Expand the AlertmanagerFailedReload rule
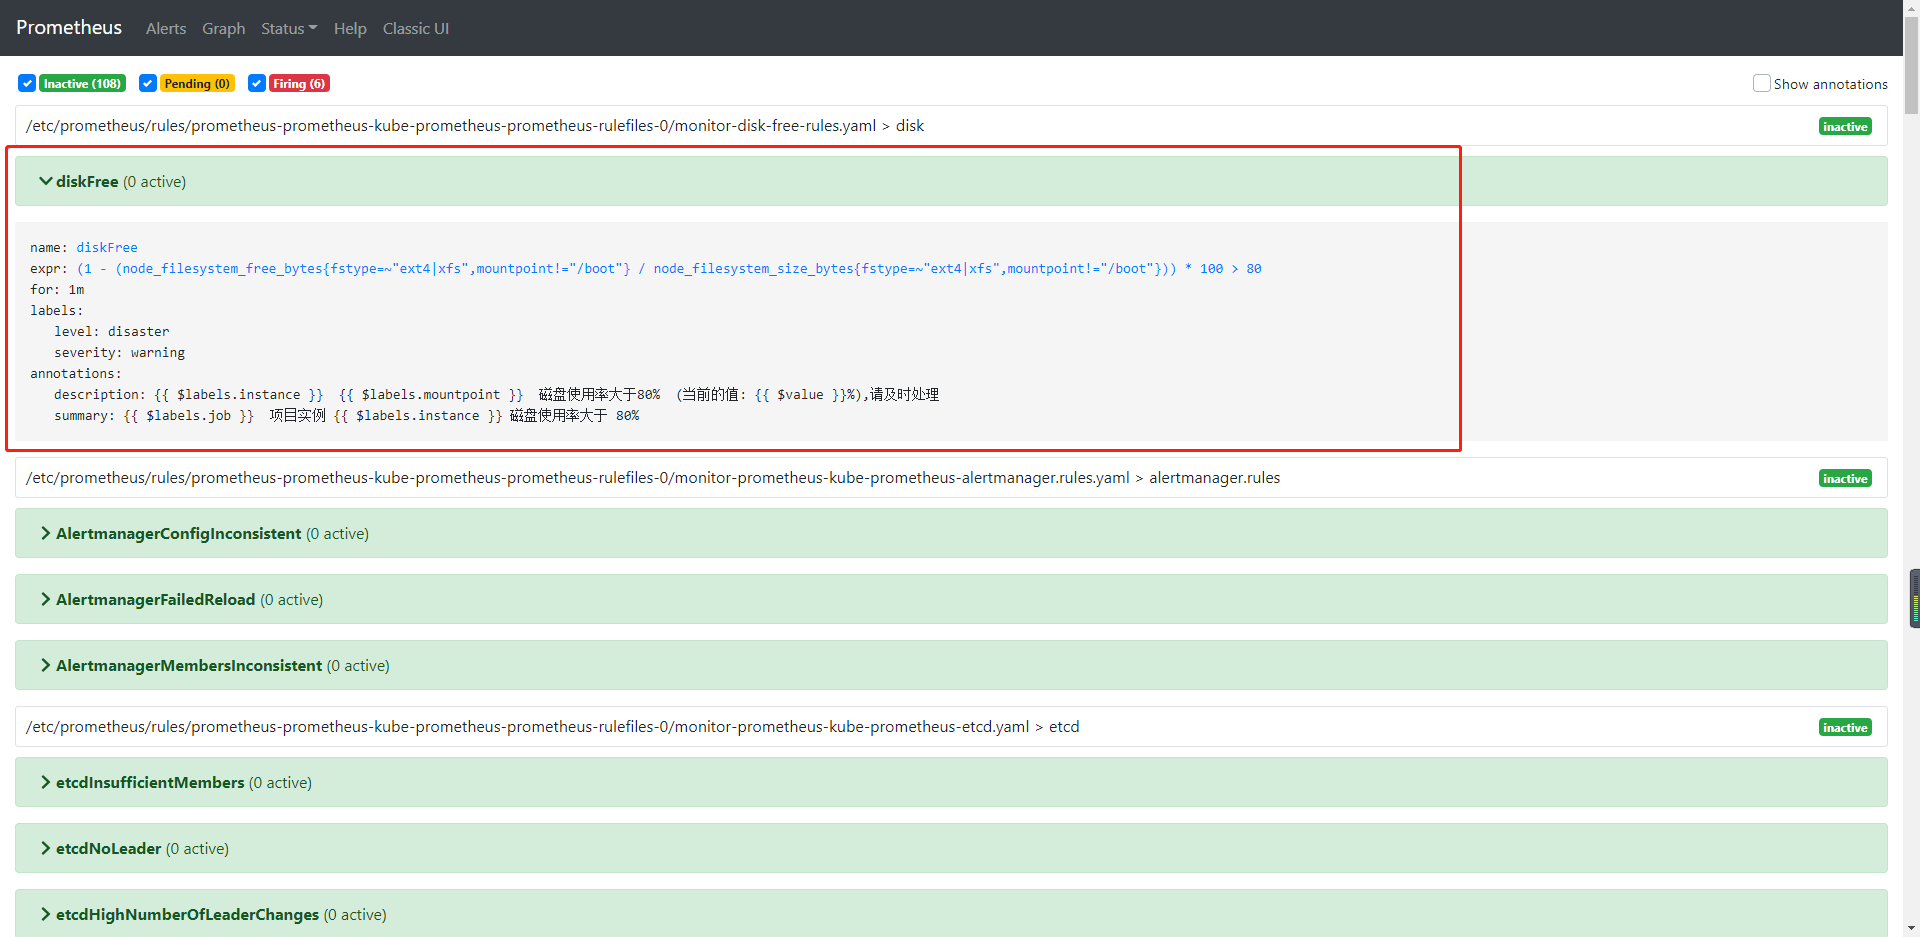Screen dimensions: 1920x937 951,599
